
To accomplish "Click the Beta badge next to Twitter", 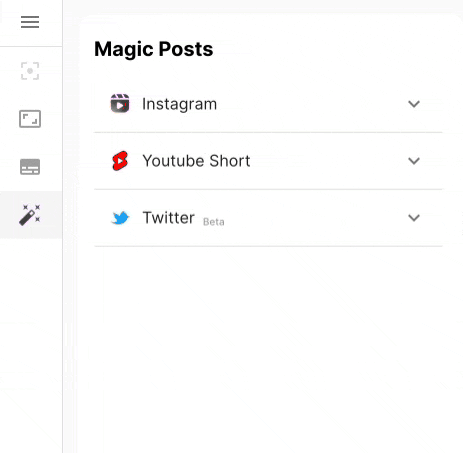I will [x=214, y=222].
